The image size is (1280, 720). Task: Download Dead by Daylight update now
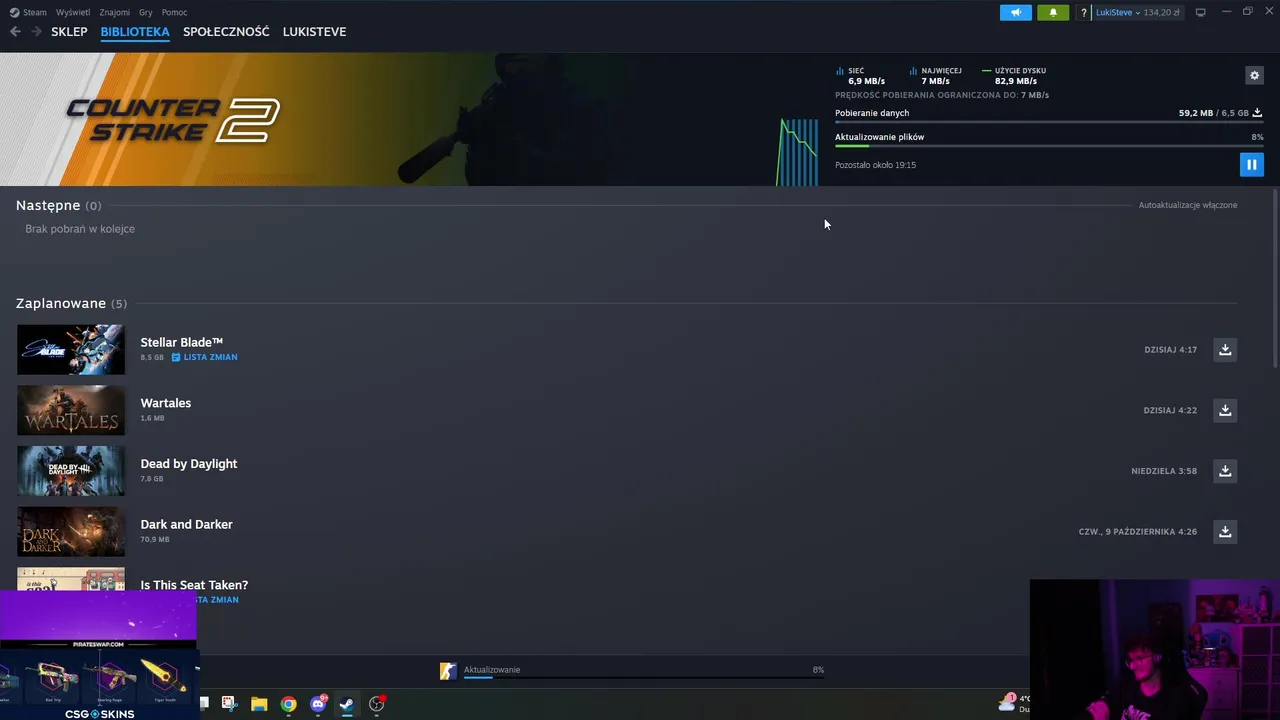pos(1225,471)
